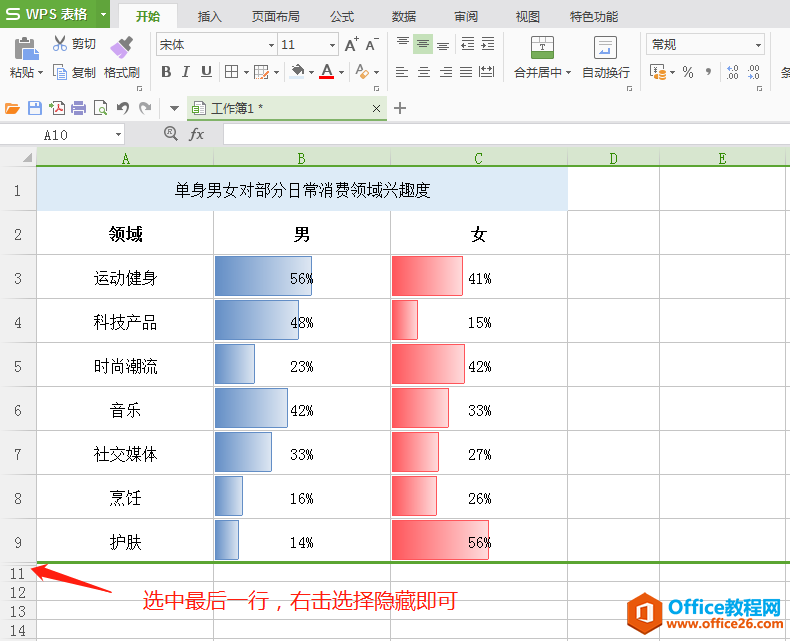790x641 pixels.
Task: Click the export to PDF icon
Action: click(57, 108)
